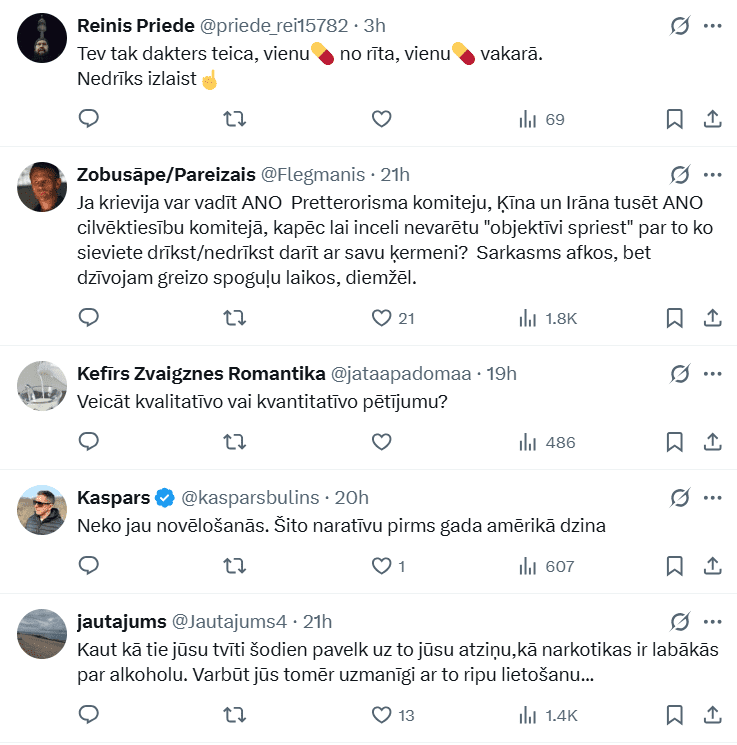
Task: Open Reinis Priede's profile avatar
Action: coord(43,38)
